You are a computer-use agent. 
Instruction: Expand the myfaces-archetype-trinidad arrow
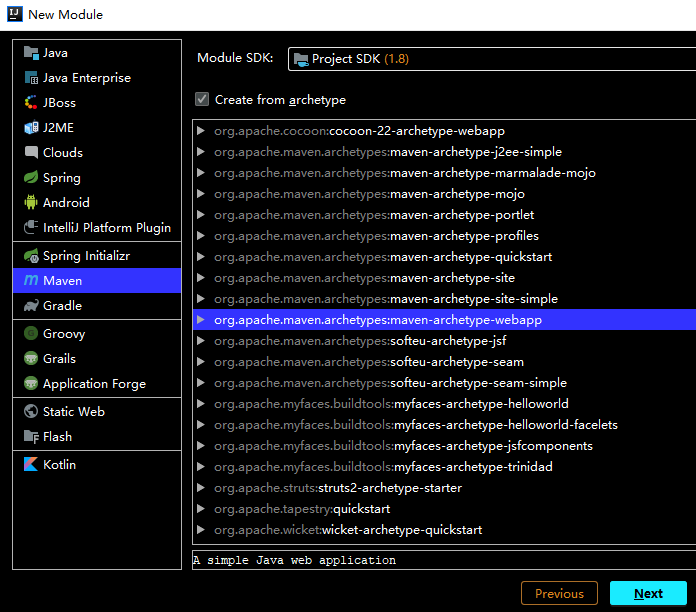[x=201, y=466]
